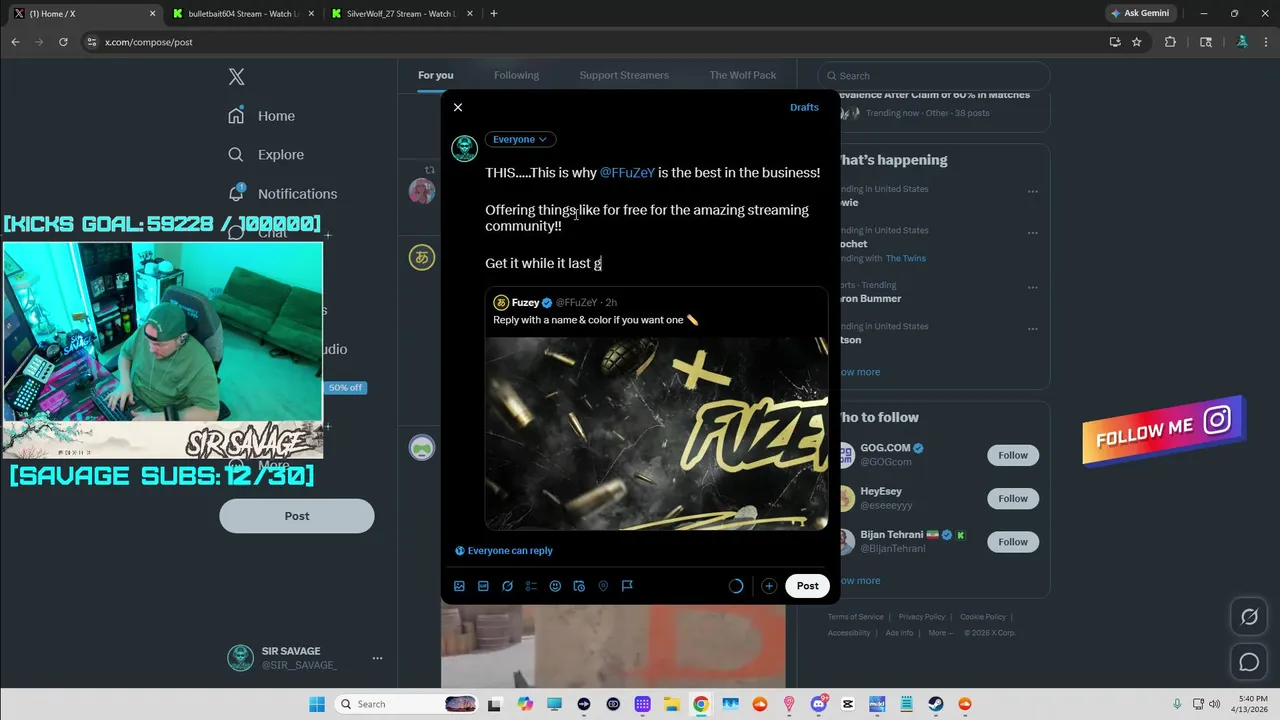This screenshot has width=1280, height=720.
Task: Open CapCut from taskbar
Action: 848,704
